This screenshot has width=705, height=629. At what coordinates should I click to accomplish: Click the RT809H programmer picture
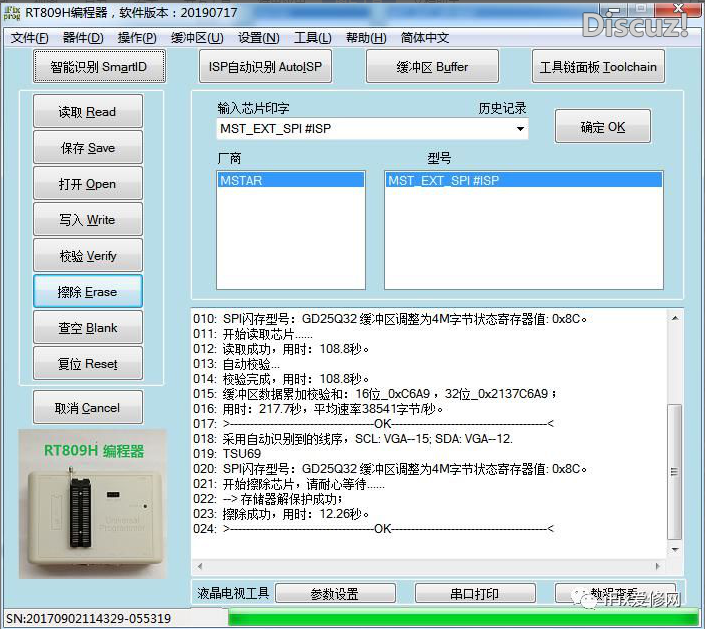[x=93, y=504]
